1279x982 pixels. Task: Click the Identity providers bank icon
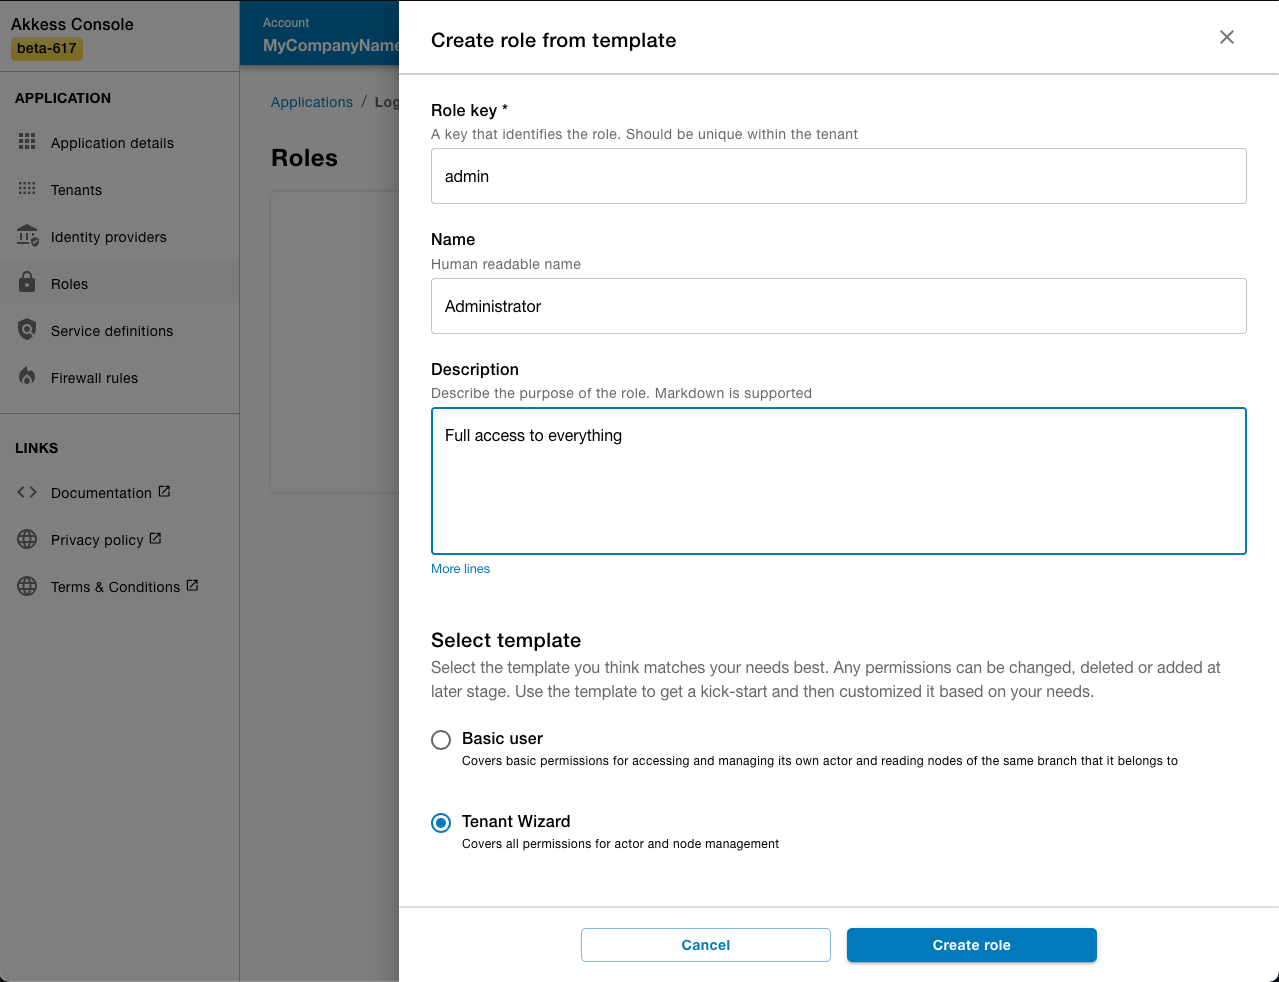click(27, 236)
